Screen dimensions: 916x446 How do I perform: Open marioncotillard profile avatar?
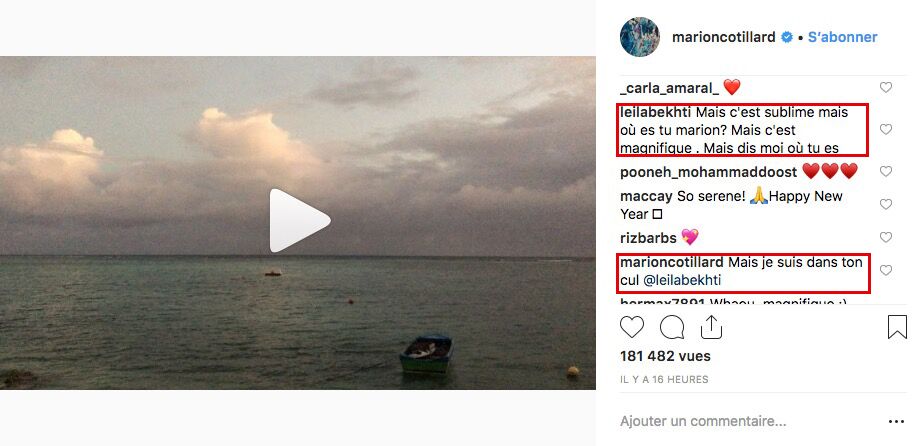640,37
